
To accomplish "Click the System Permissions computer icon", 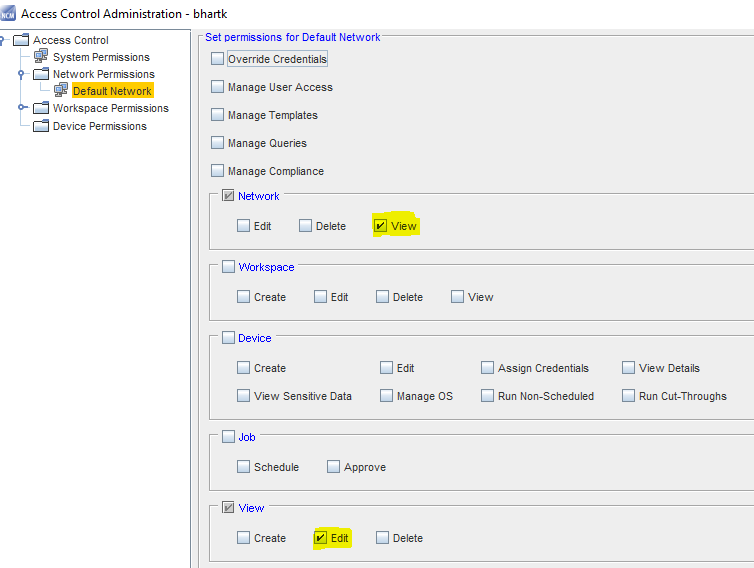I will point(41,57).
